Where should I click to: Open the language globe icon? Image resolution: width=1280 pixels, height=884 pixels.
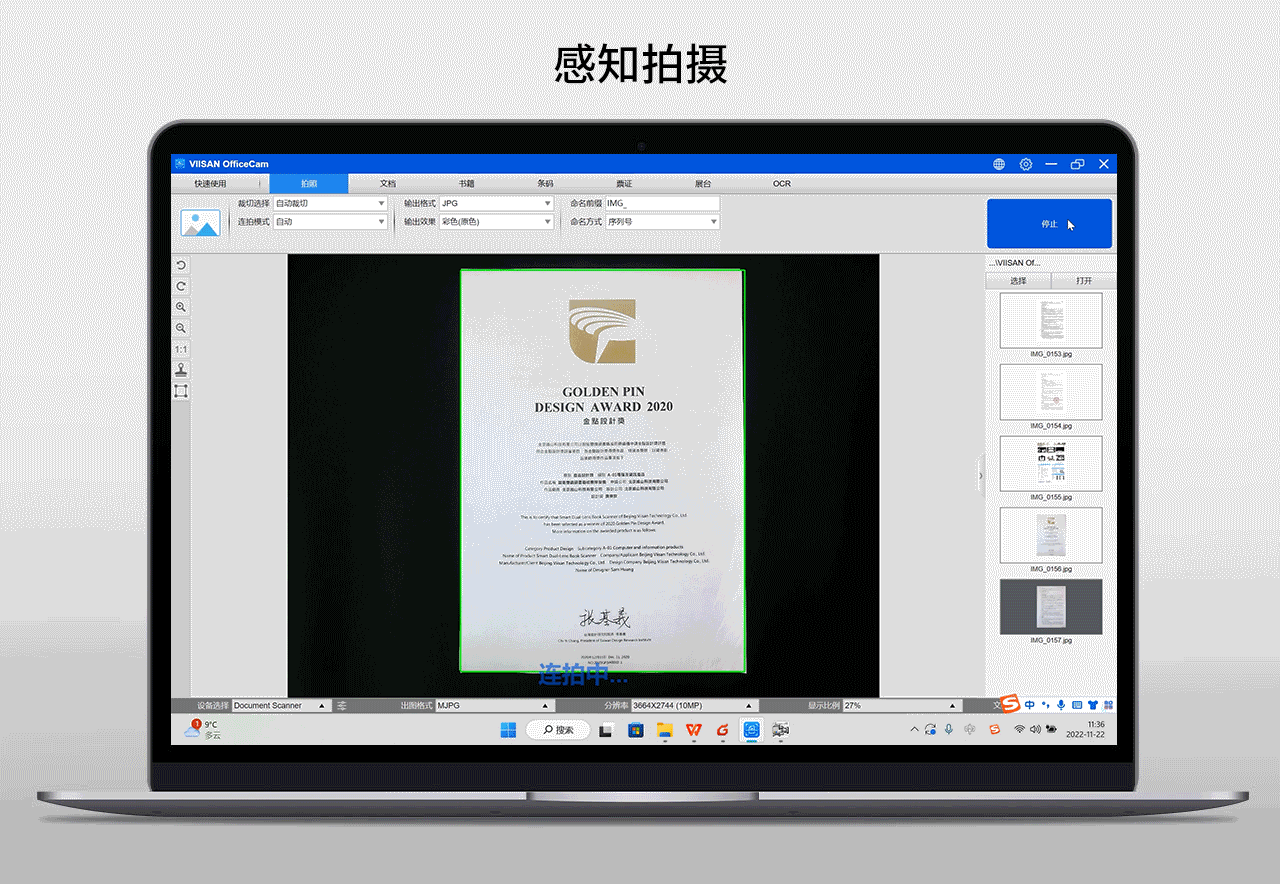pyautogui.click(x=999, y=164)
